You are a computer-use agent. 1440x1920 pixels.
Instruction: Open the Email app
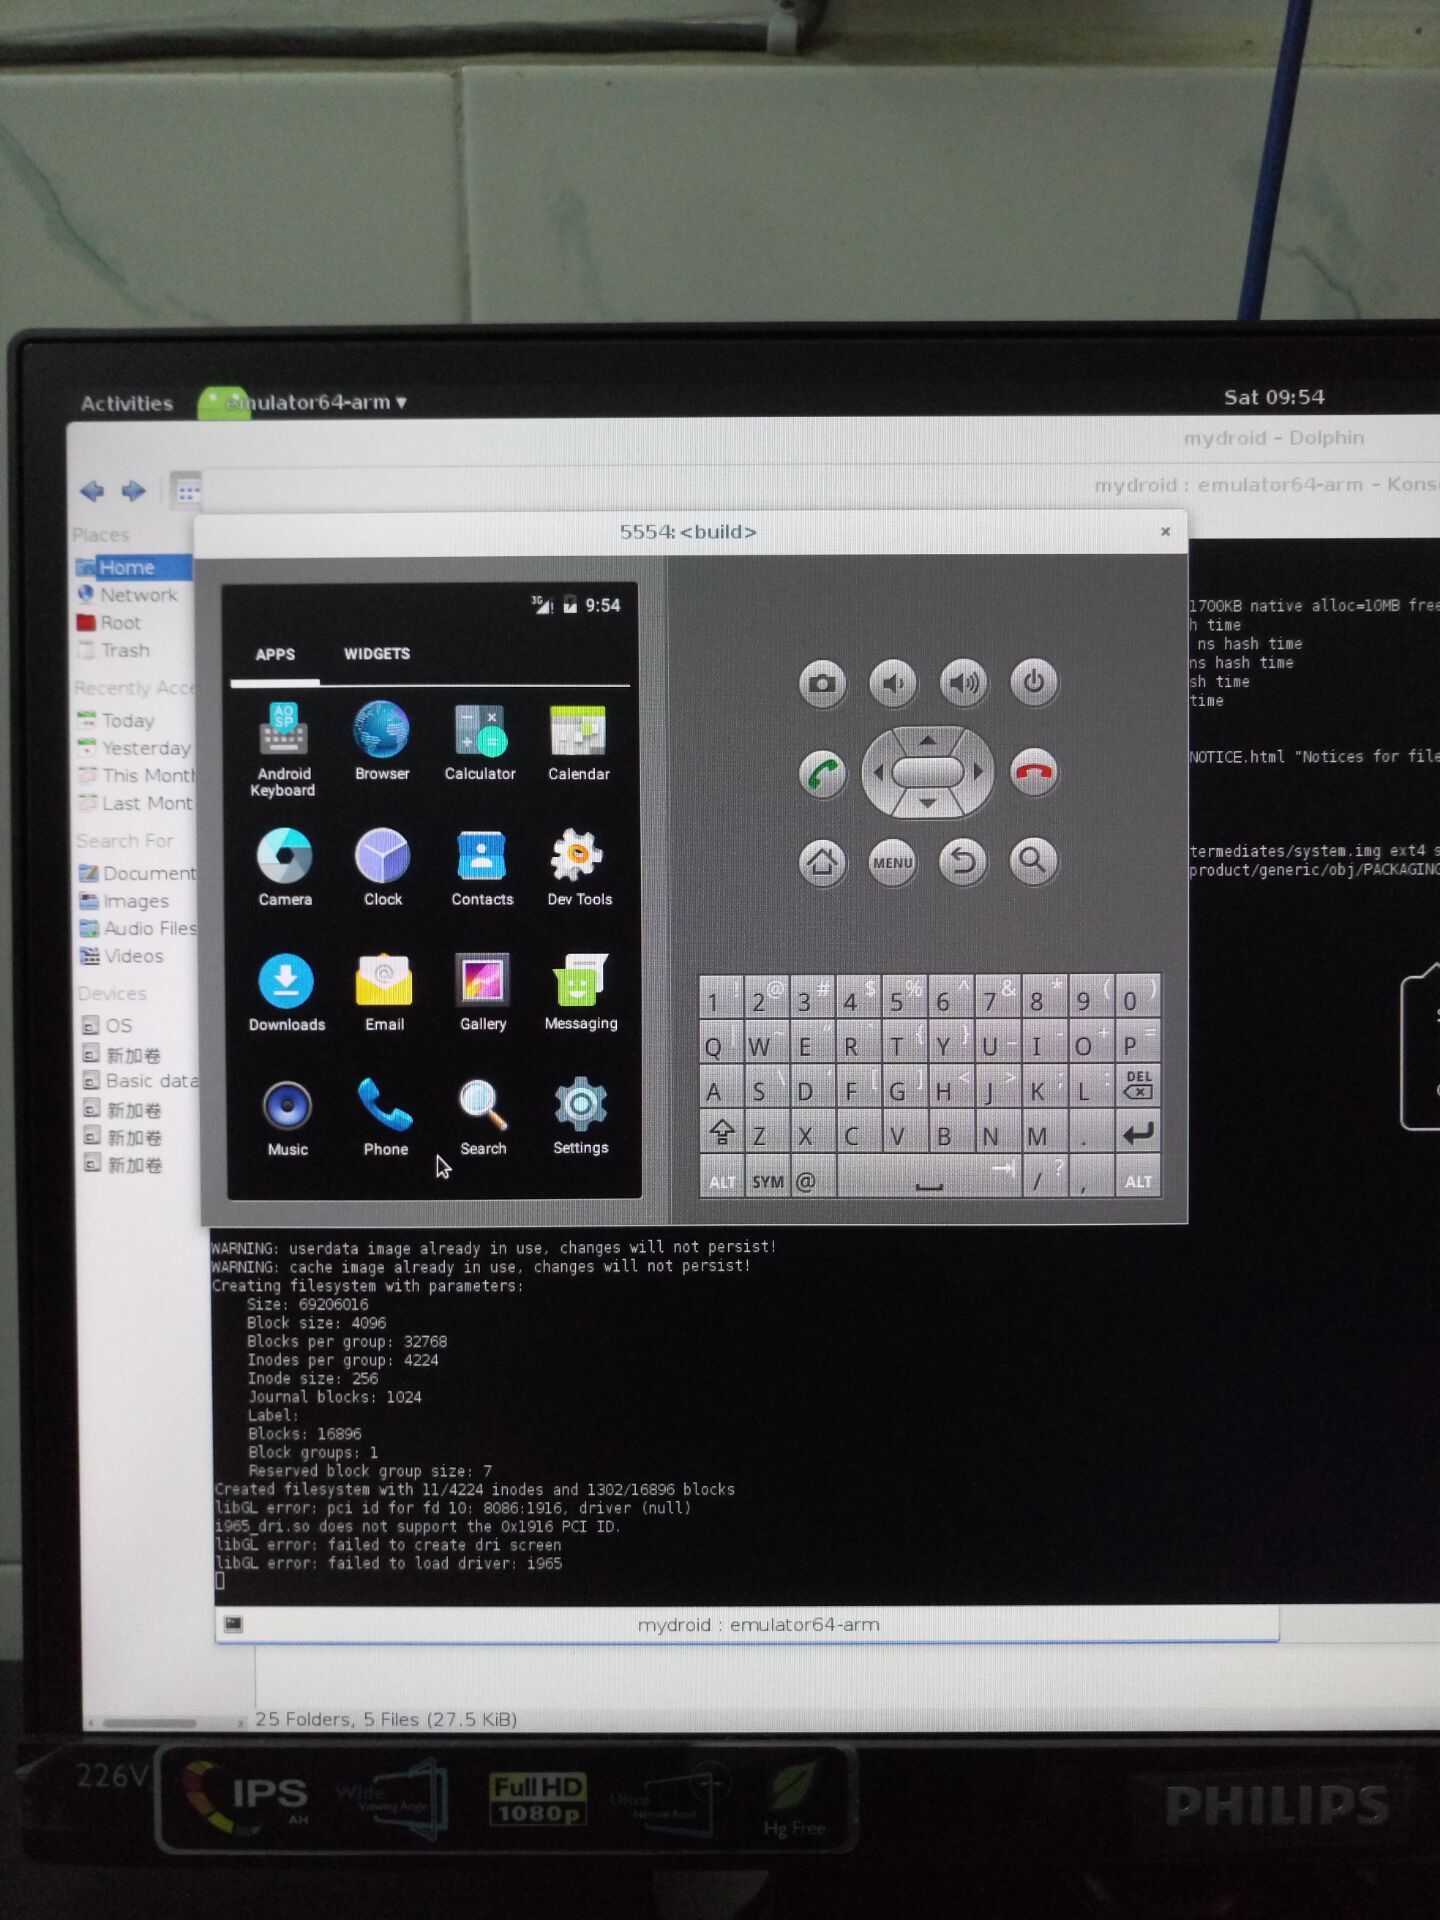(x=384, y=992)
